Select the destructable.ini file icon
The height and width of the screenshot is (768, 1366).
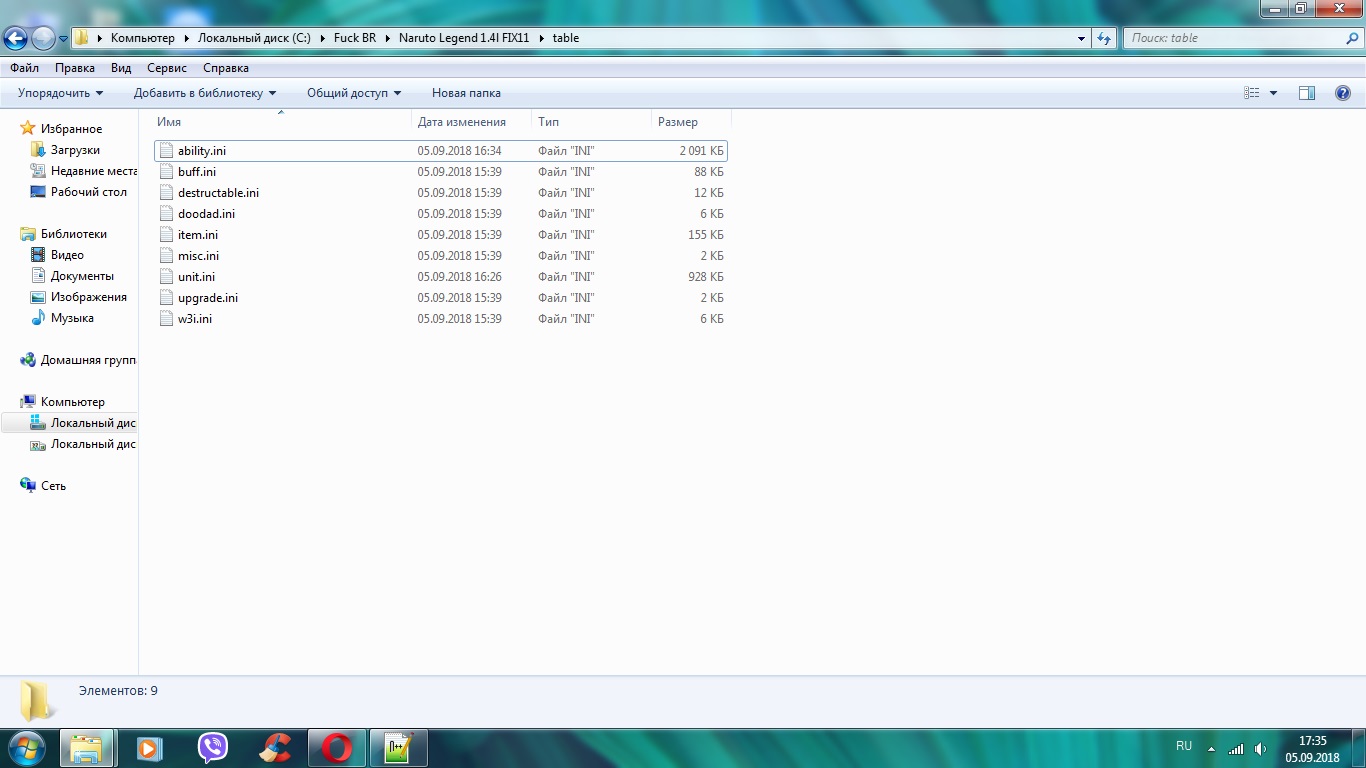[166, 193]
